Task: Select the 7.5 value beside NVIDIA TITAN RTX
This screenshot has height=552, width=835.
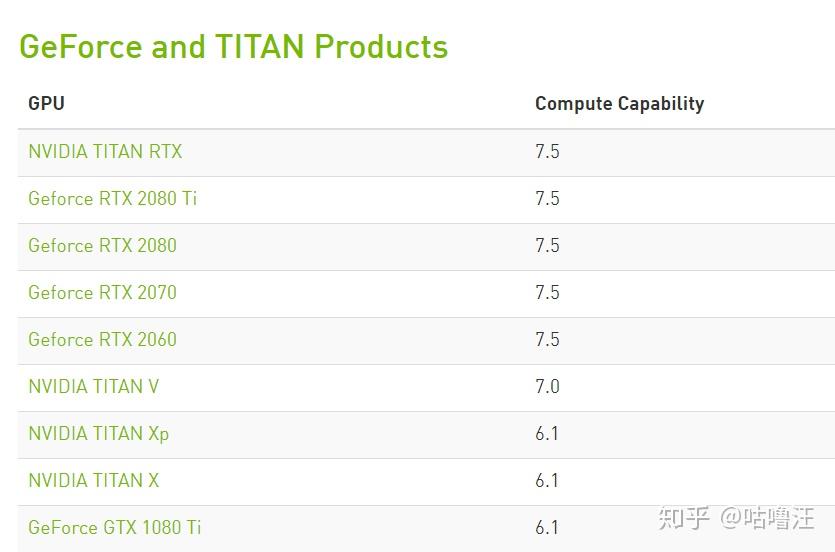Action: 547,152
